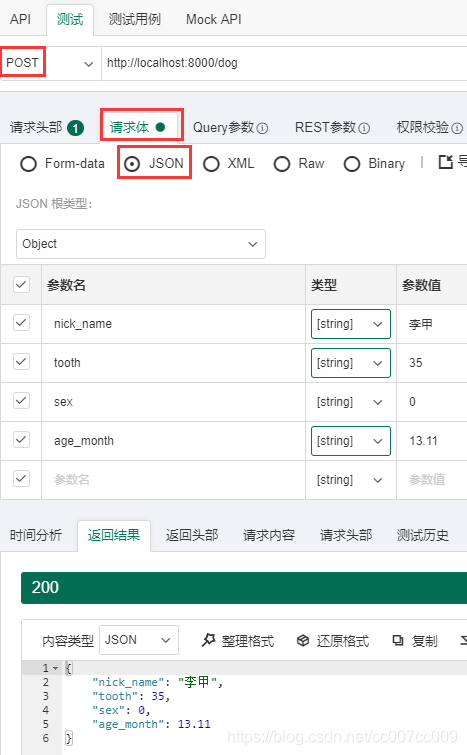Click the 200 status bar

pos(244,587)
